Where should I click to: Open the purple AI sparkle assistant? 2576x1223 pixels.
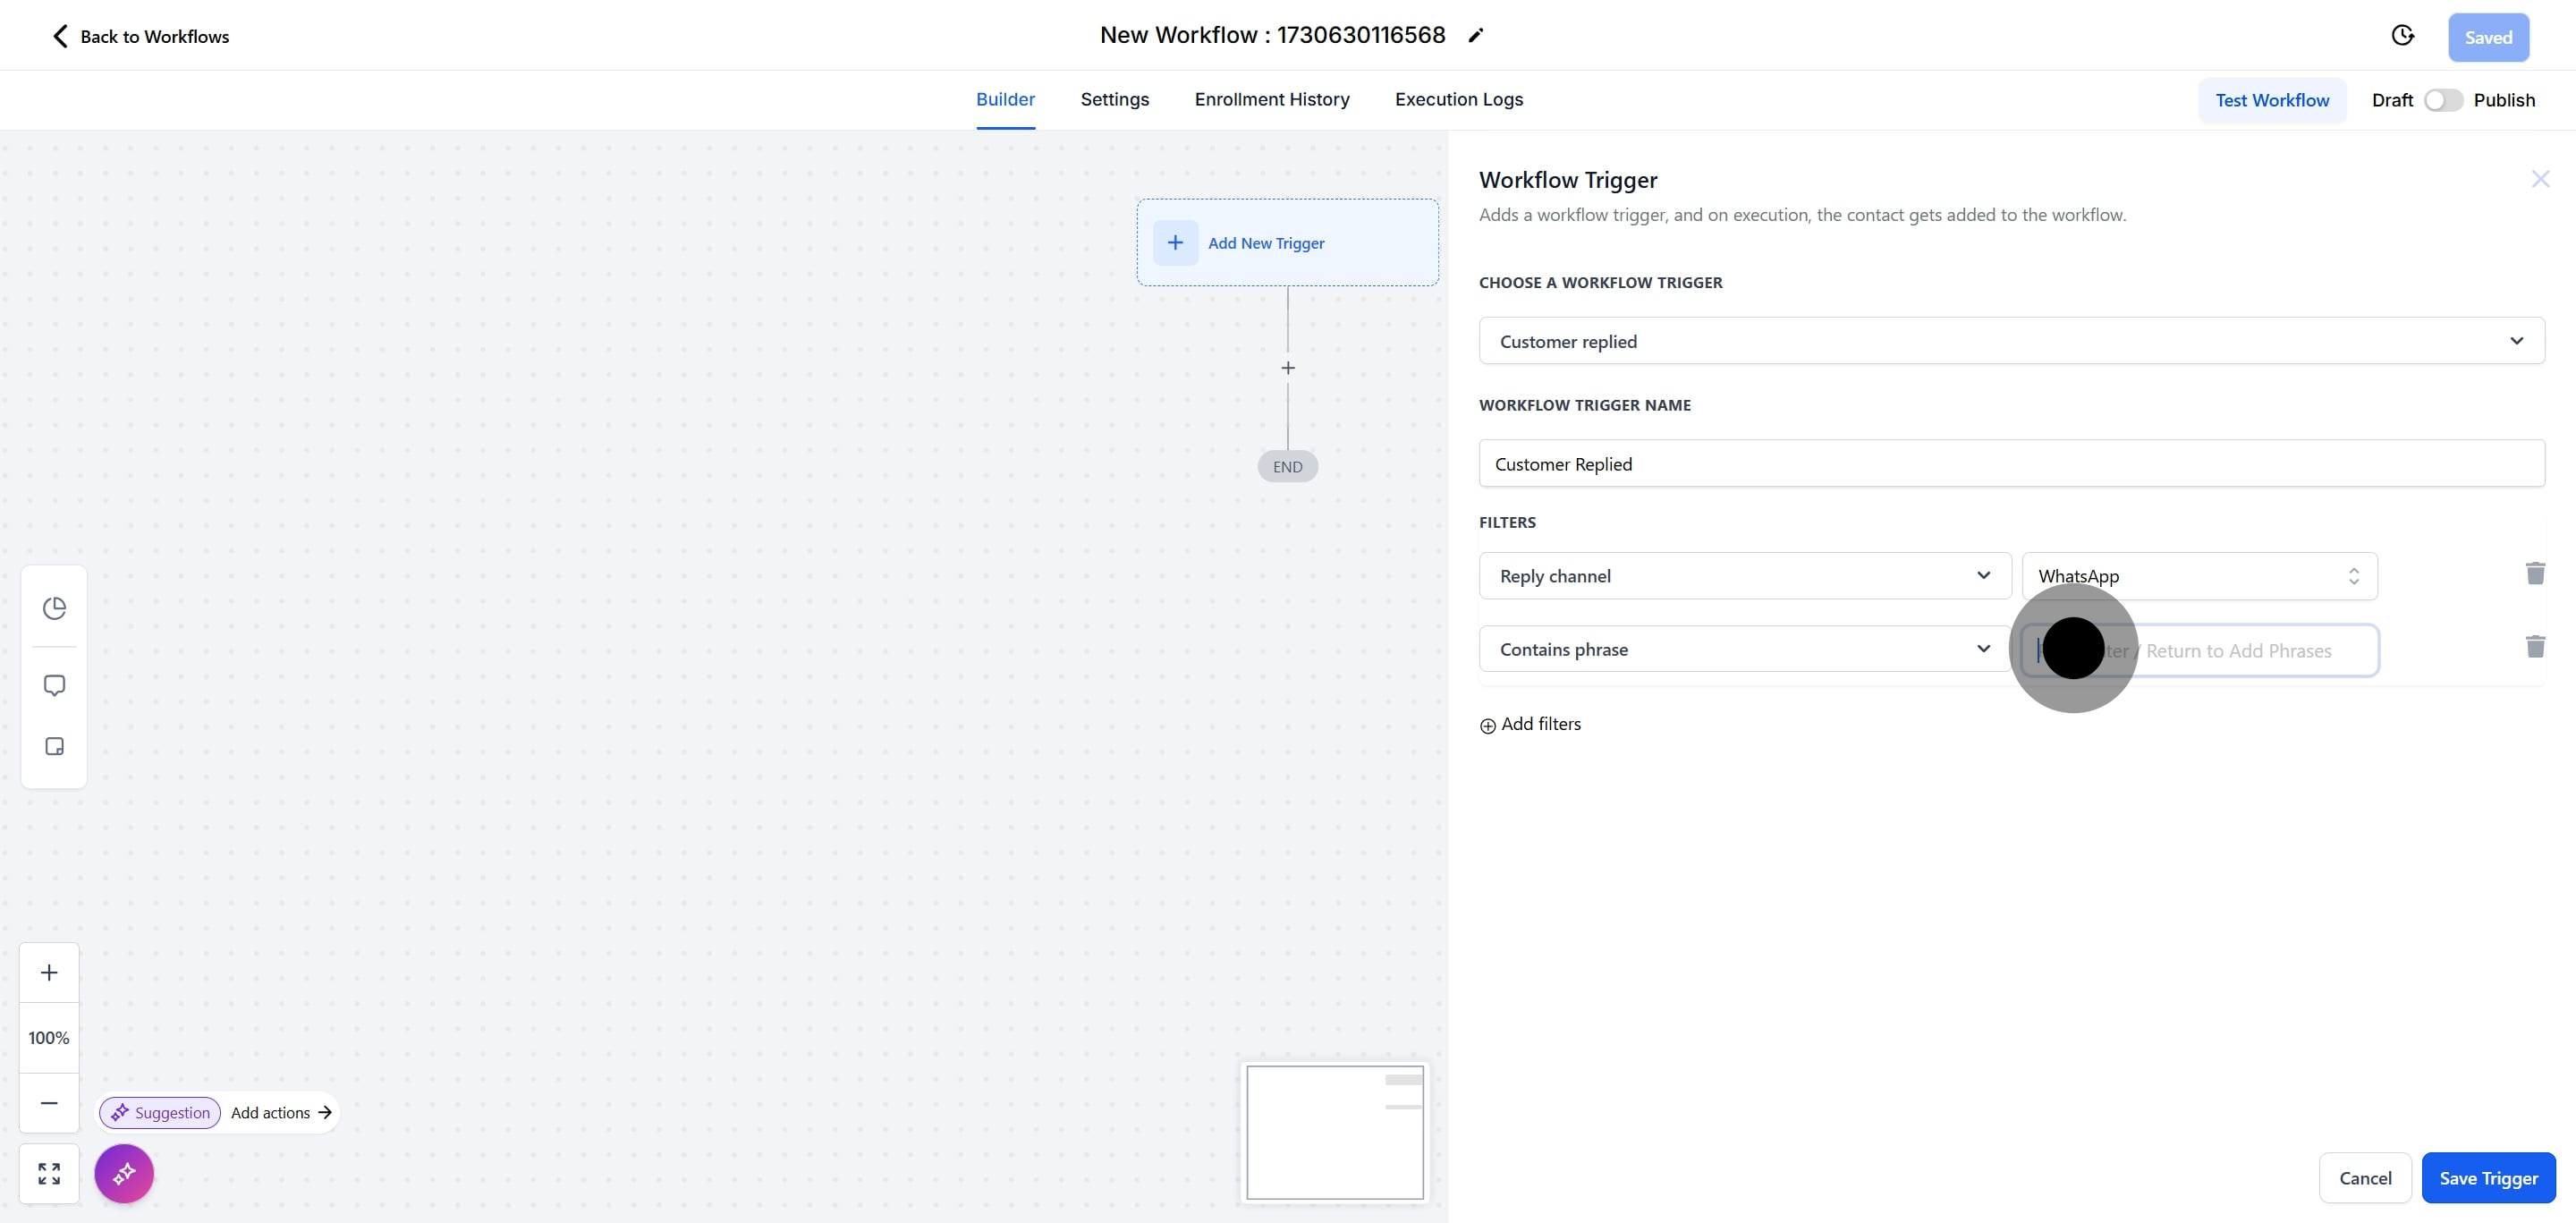coord(124,1172)
